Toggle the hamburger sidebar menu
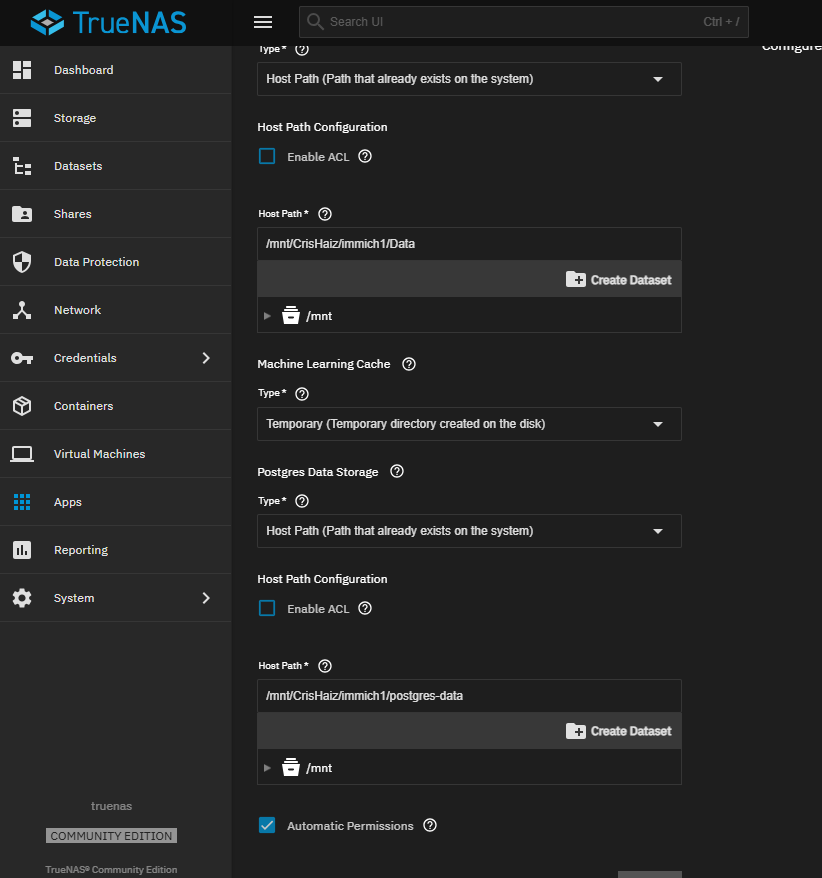This screenshot has width=822, height=878. 263,22
